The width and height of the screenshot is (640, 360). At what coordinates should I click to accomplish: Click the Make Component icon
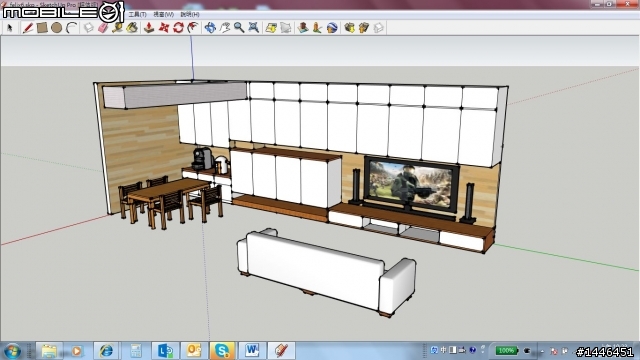(89, 28)
